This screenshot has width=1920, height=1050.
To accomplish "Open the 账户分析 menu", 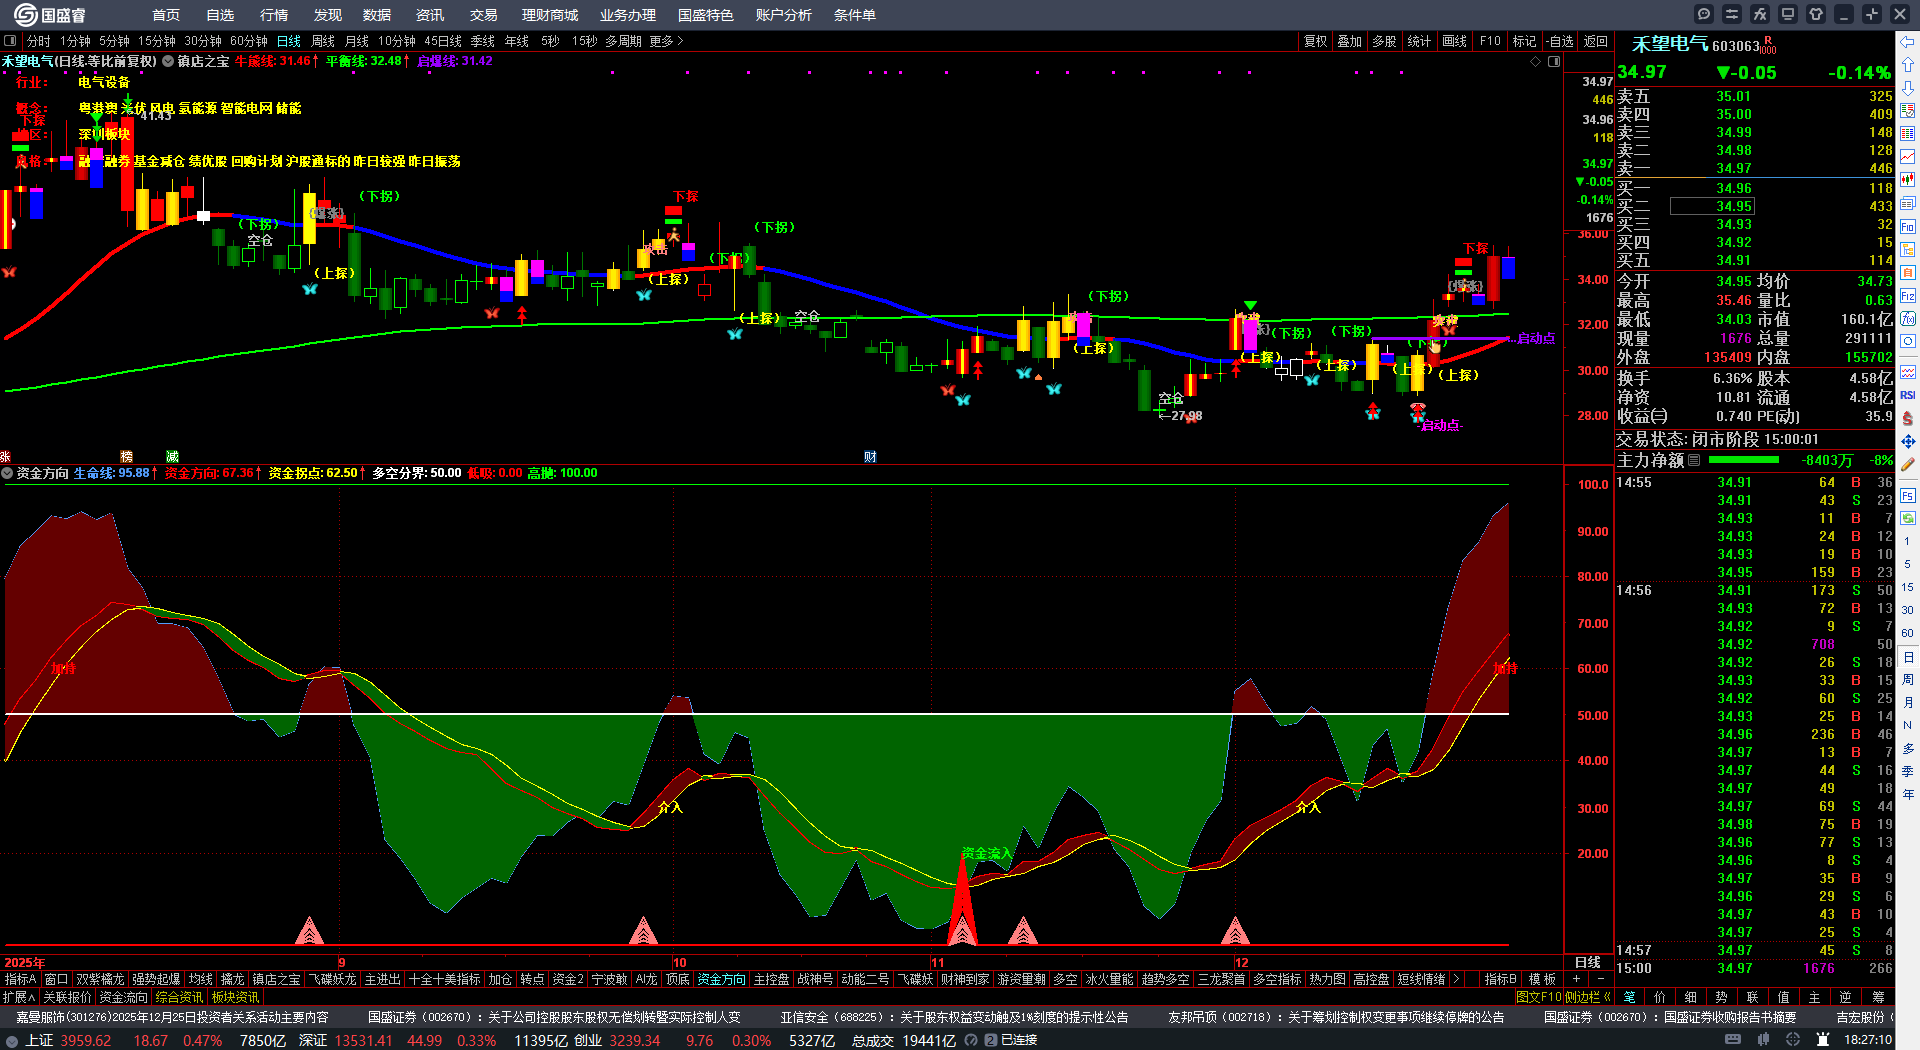I will pyautogui.click(x=784, y=15).
